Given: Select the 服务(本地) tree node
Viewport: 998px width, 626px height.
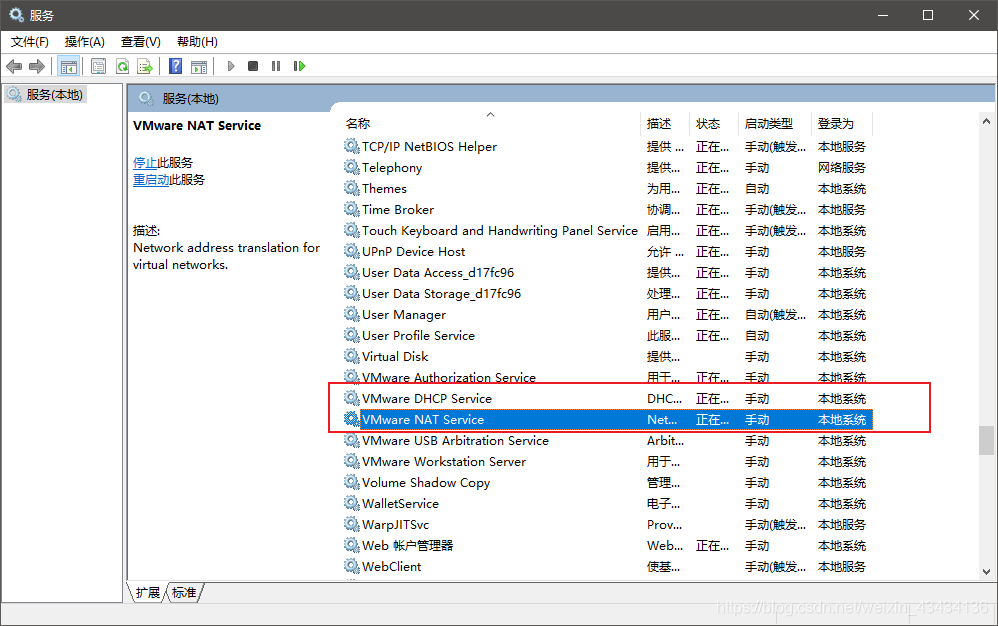Looking at the screenshot, I should click(45, 95).
